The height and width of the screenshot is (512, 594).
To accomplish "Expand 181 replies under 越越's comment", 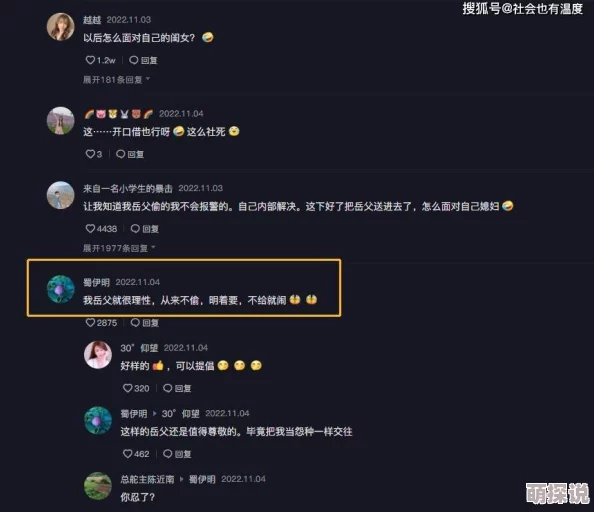I will 116,80.
